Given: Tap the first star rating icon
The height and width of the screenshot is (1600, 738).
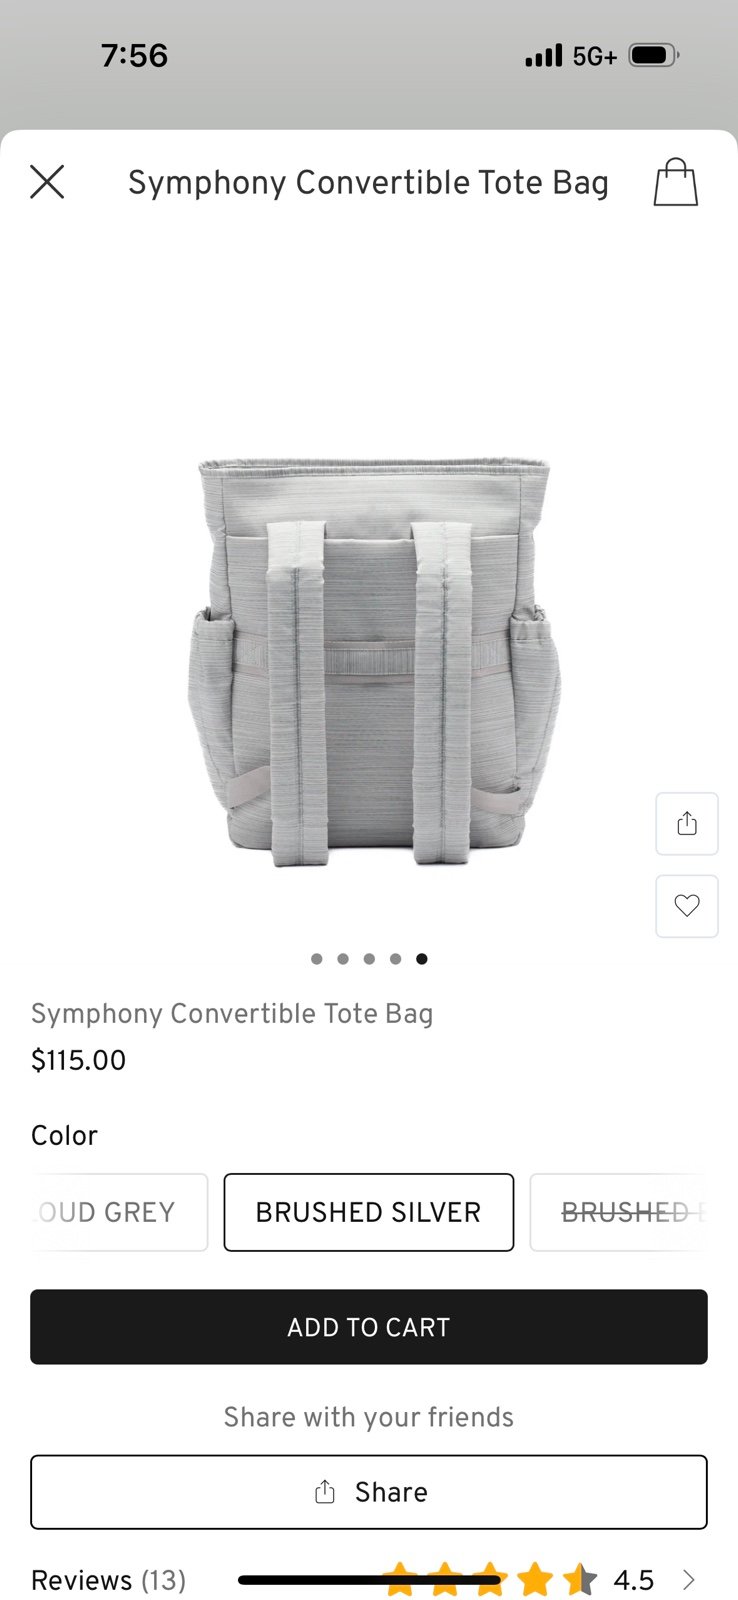Looking at the screenshot, I should (400, 1580).
